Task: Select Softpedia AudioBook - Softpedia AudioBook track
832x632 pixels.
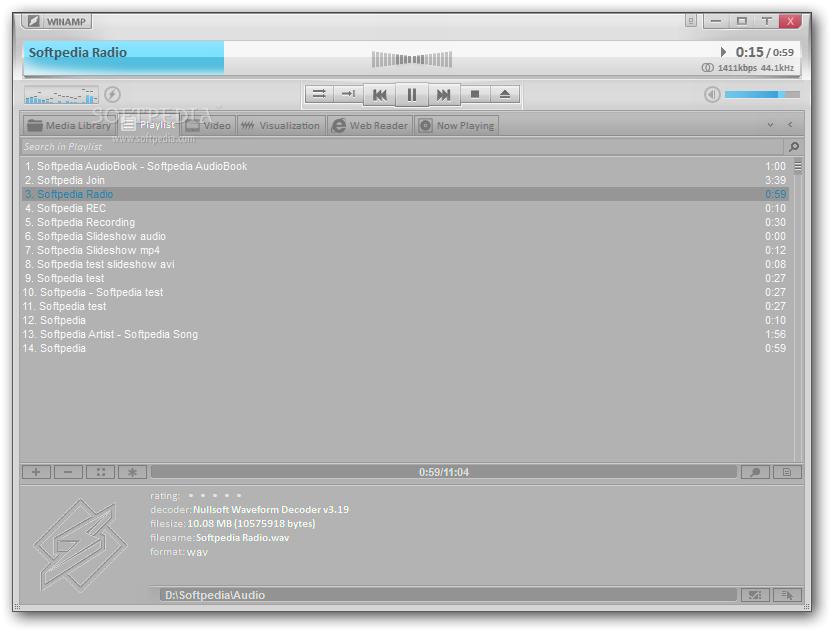Action: point(405,166)
